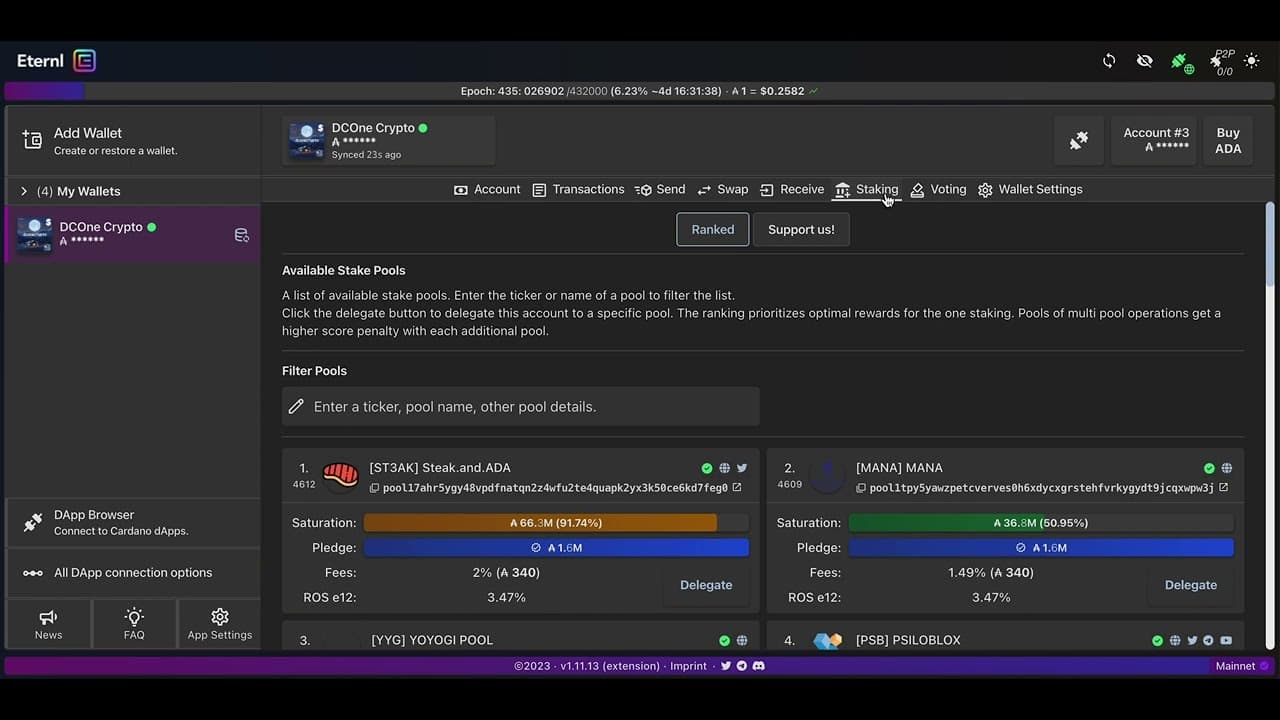Click the MANA saturation bar
The width and height of the screenshot is (1280, 720).
click(1041, 523)
